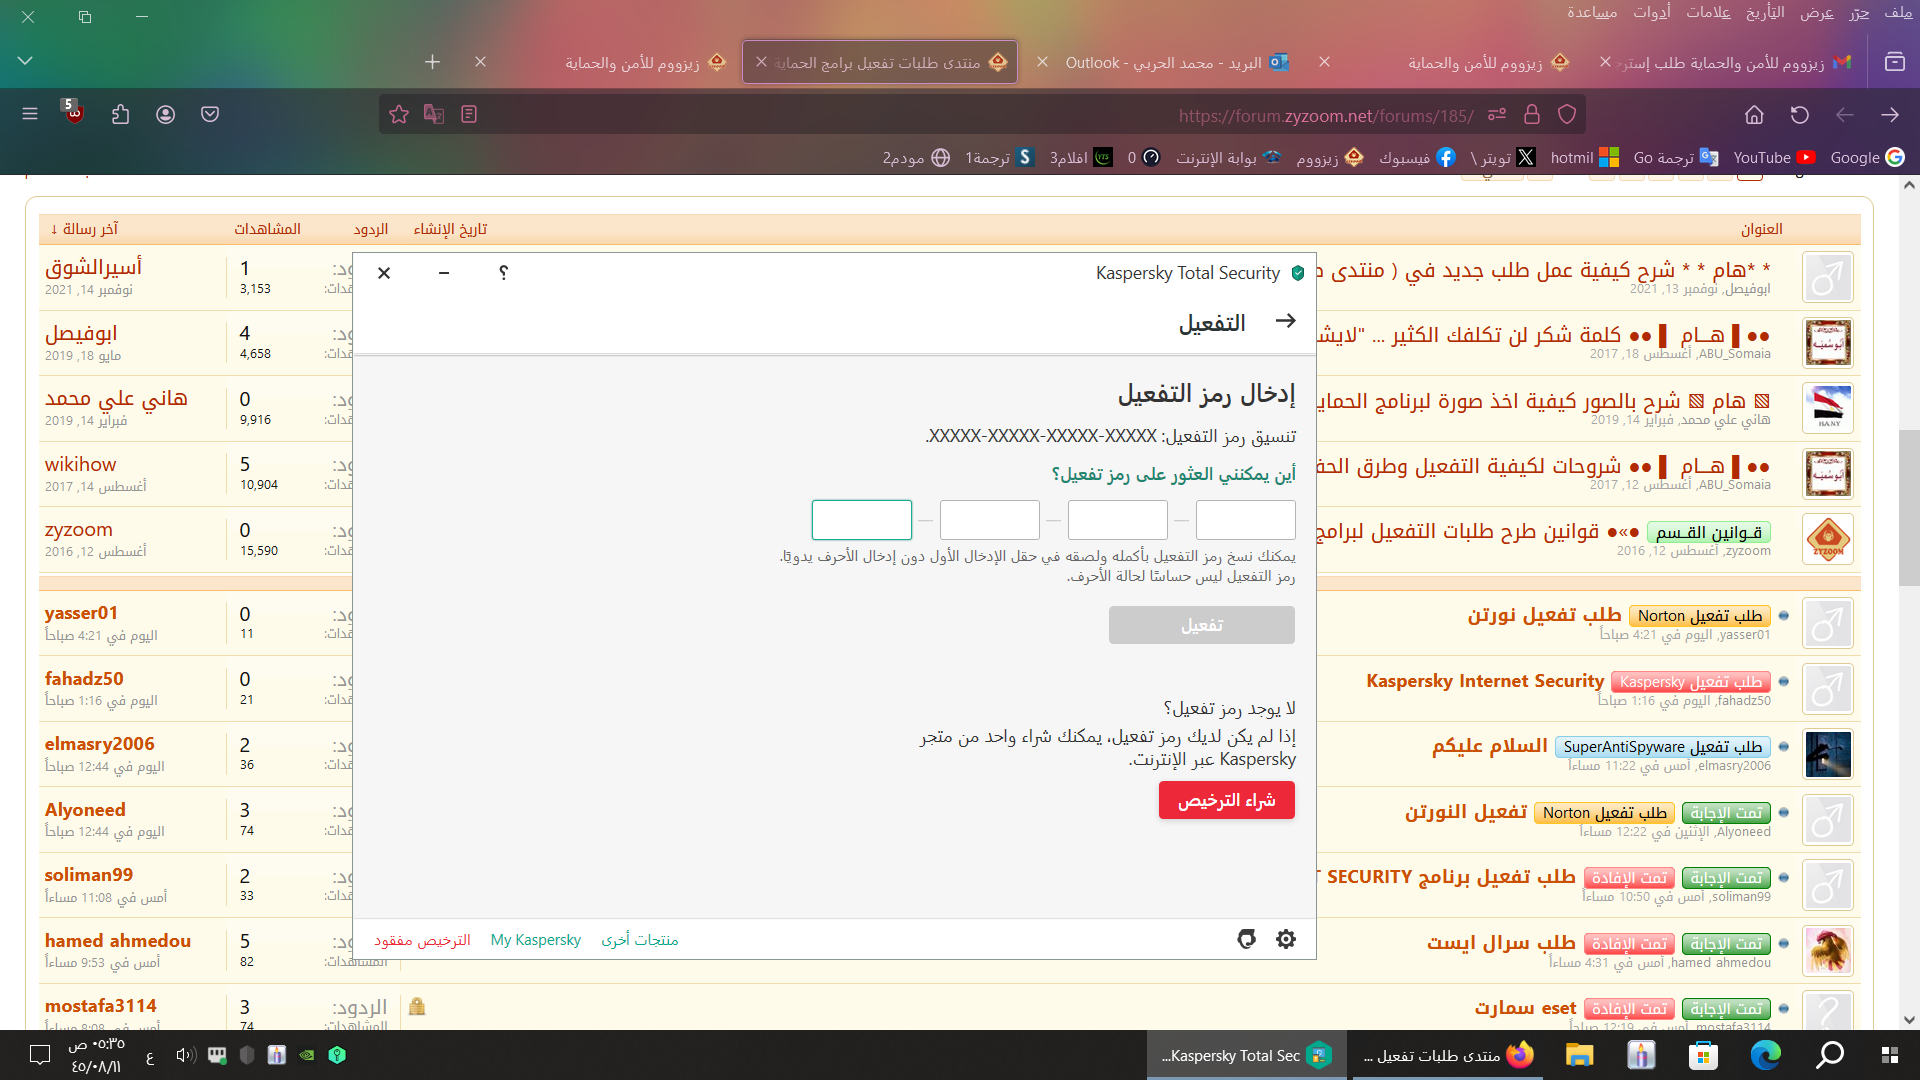
Task: Open YouTube bookmark in toolbar
Action: (1774, 157)
